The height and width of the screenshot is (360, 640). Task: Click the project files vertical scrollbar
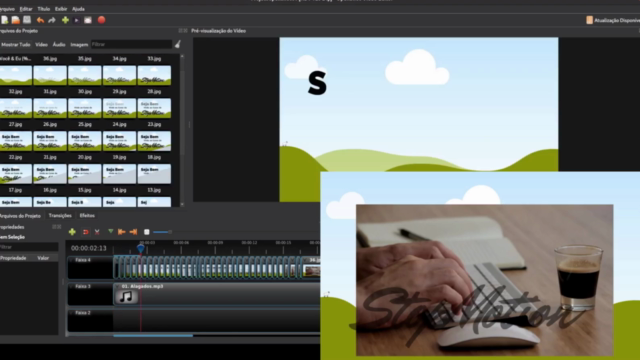(x=182, y=114)
